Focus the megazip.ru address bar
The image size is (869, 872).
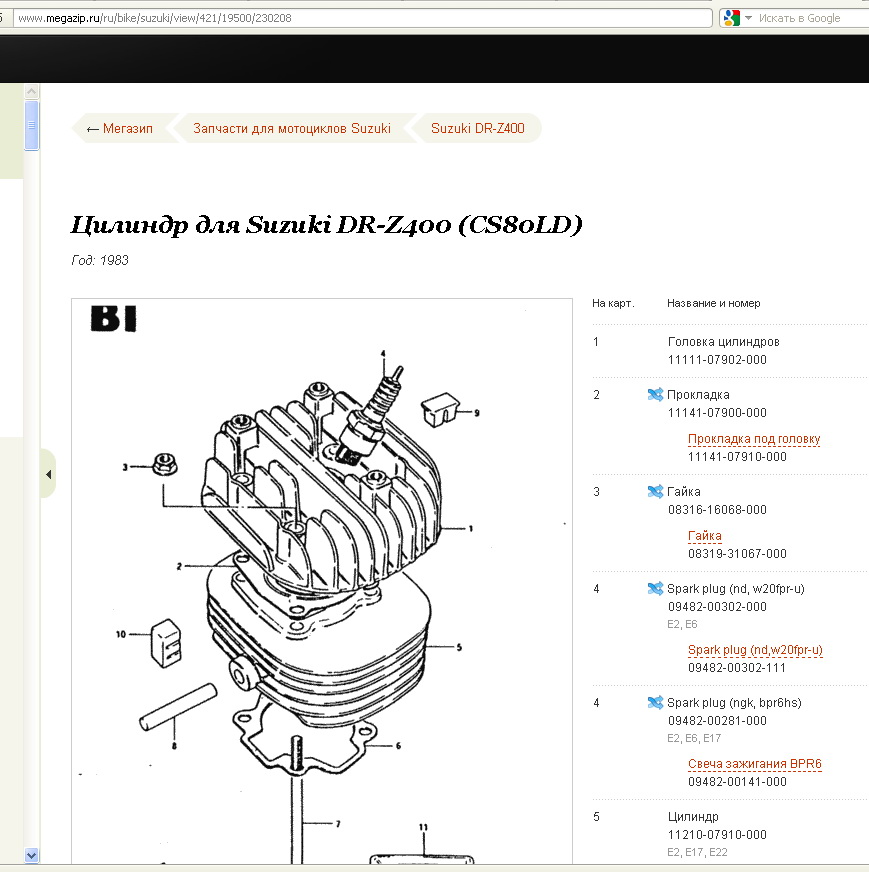(x=363, y=18)
